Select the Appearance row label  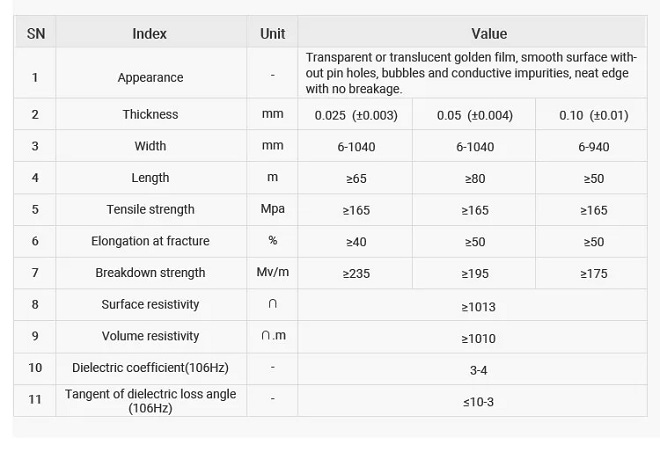tap(150, 77)
